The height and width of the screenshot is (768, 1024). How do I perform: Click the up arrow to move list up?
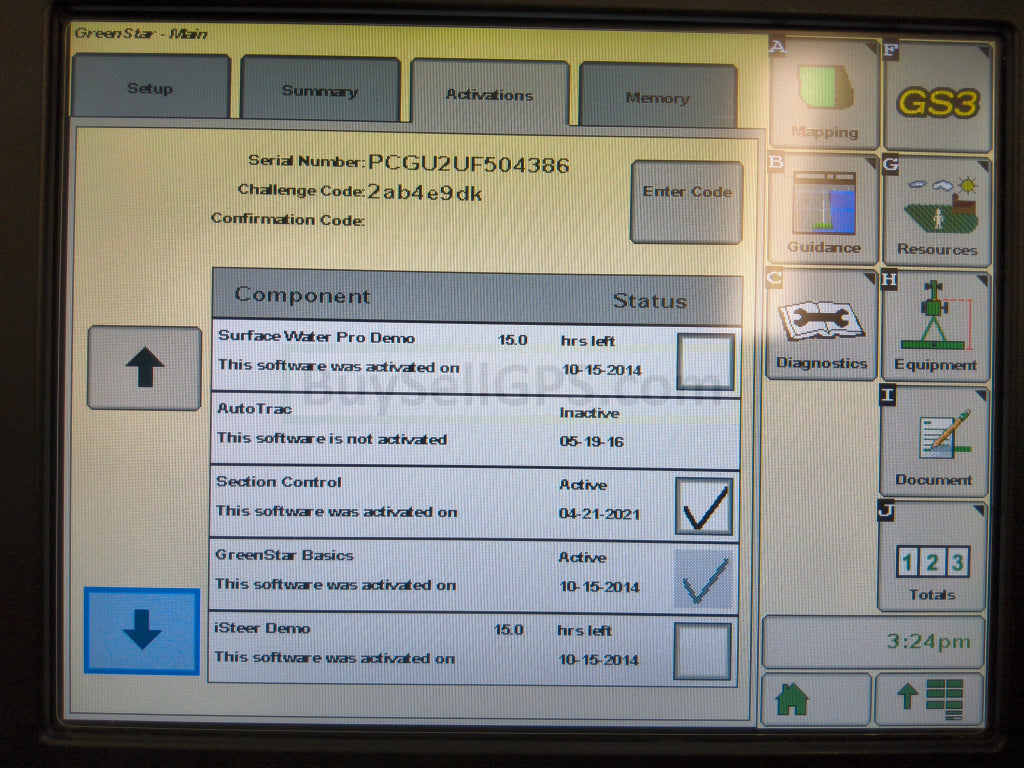[x=144, y=368]
